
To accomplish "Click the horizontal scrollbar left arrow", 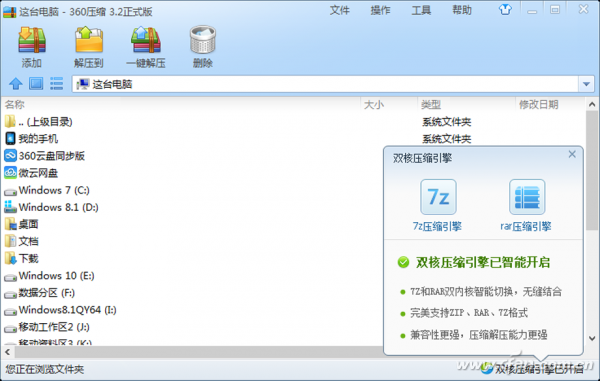I will (8, 352).
